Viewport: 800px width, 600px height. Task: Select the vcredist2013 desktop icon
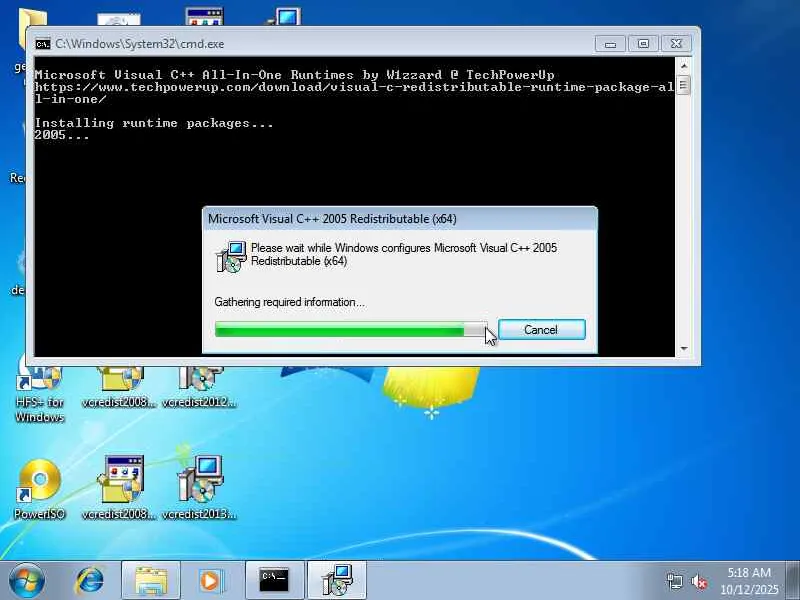coord(199,487)
